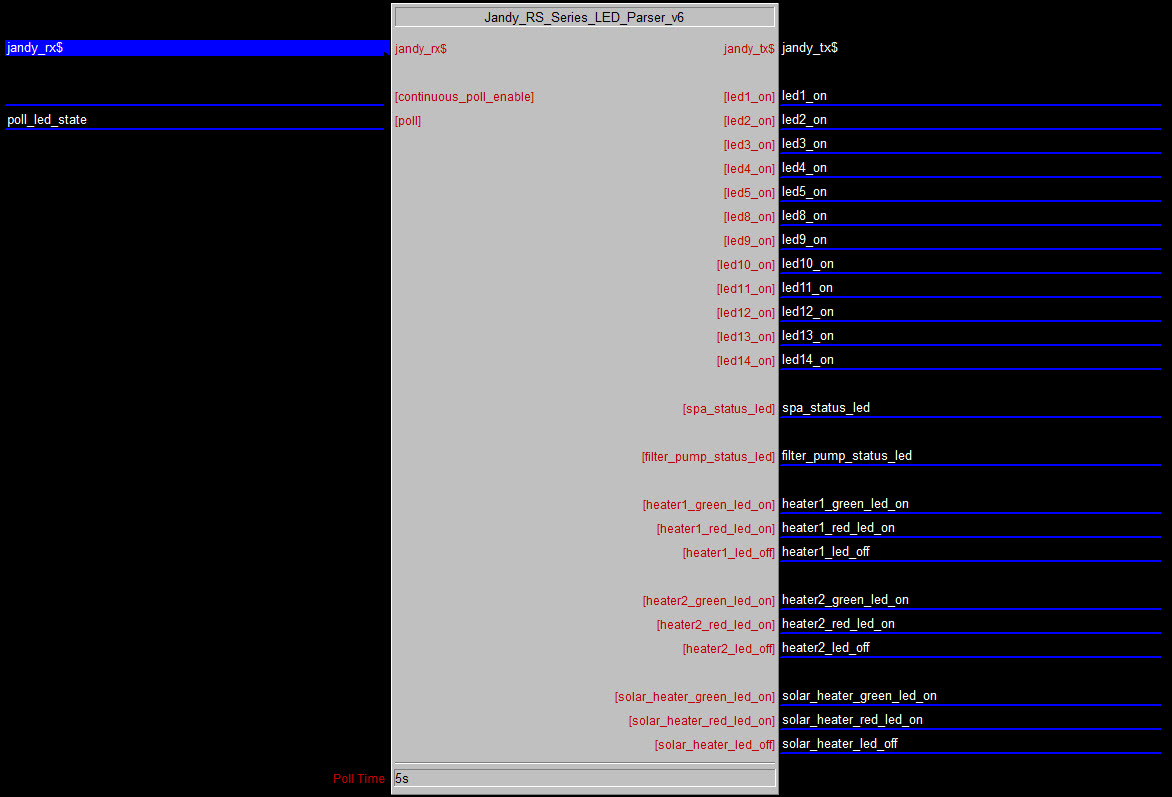Select the white led1_on output signal name

804,96
